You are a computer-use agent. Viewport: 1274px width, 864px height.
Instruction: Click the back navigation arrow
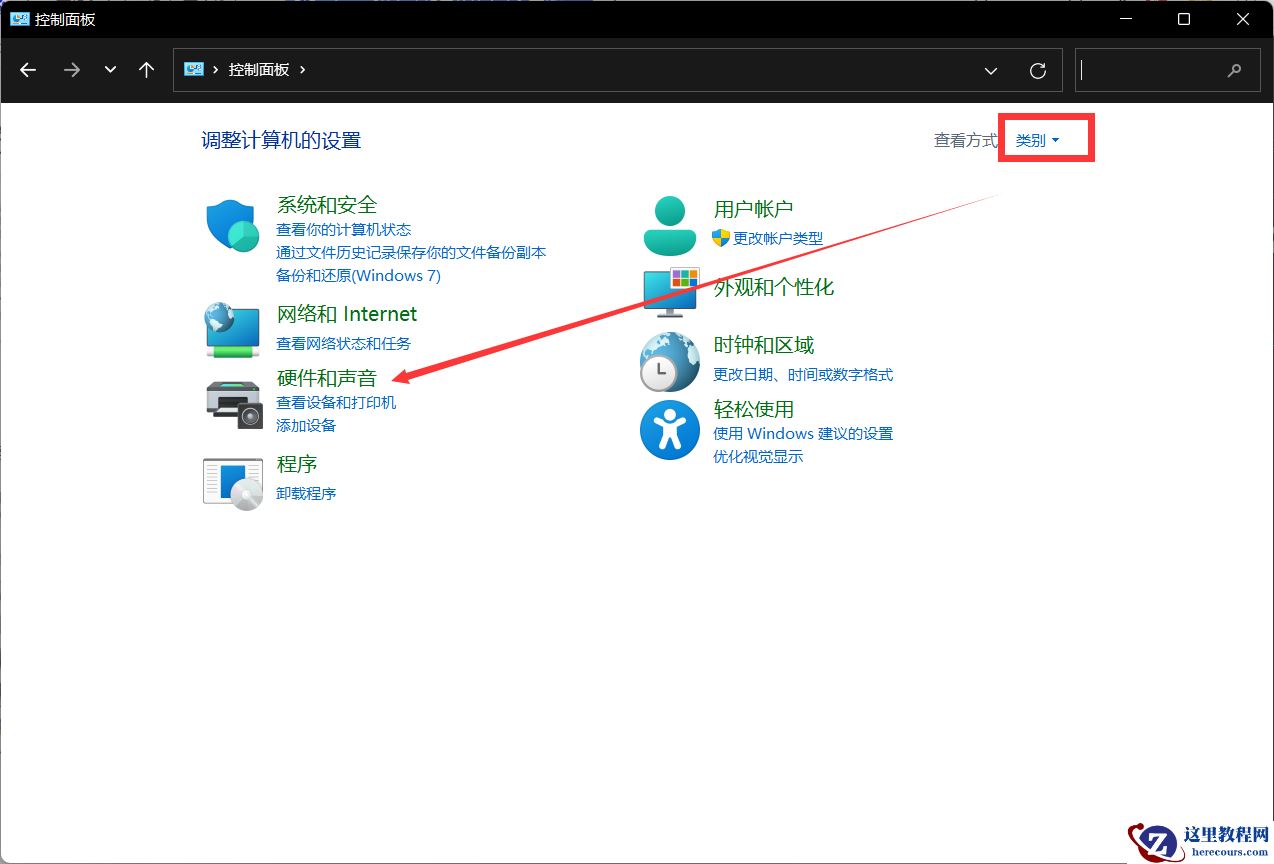[28, 70]
